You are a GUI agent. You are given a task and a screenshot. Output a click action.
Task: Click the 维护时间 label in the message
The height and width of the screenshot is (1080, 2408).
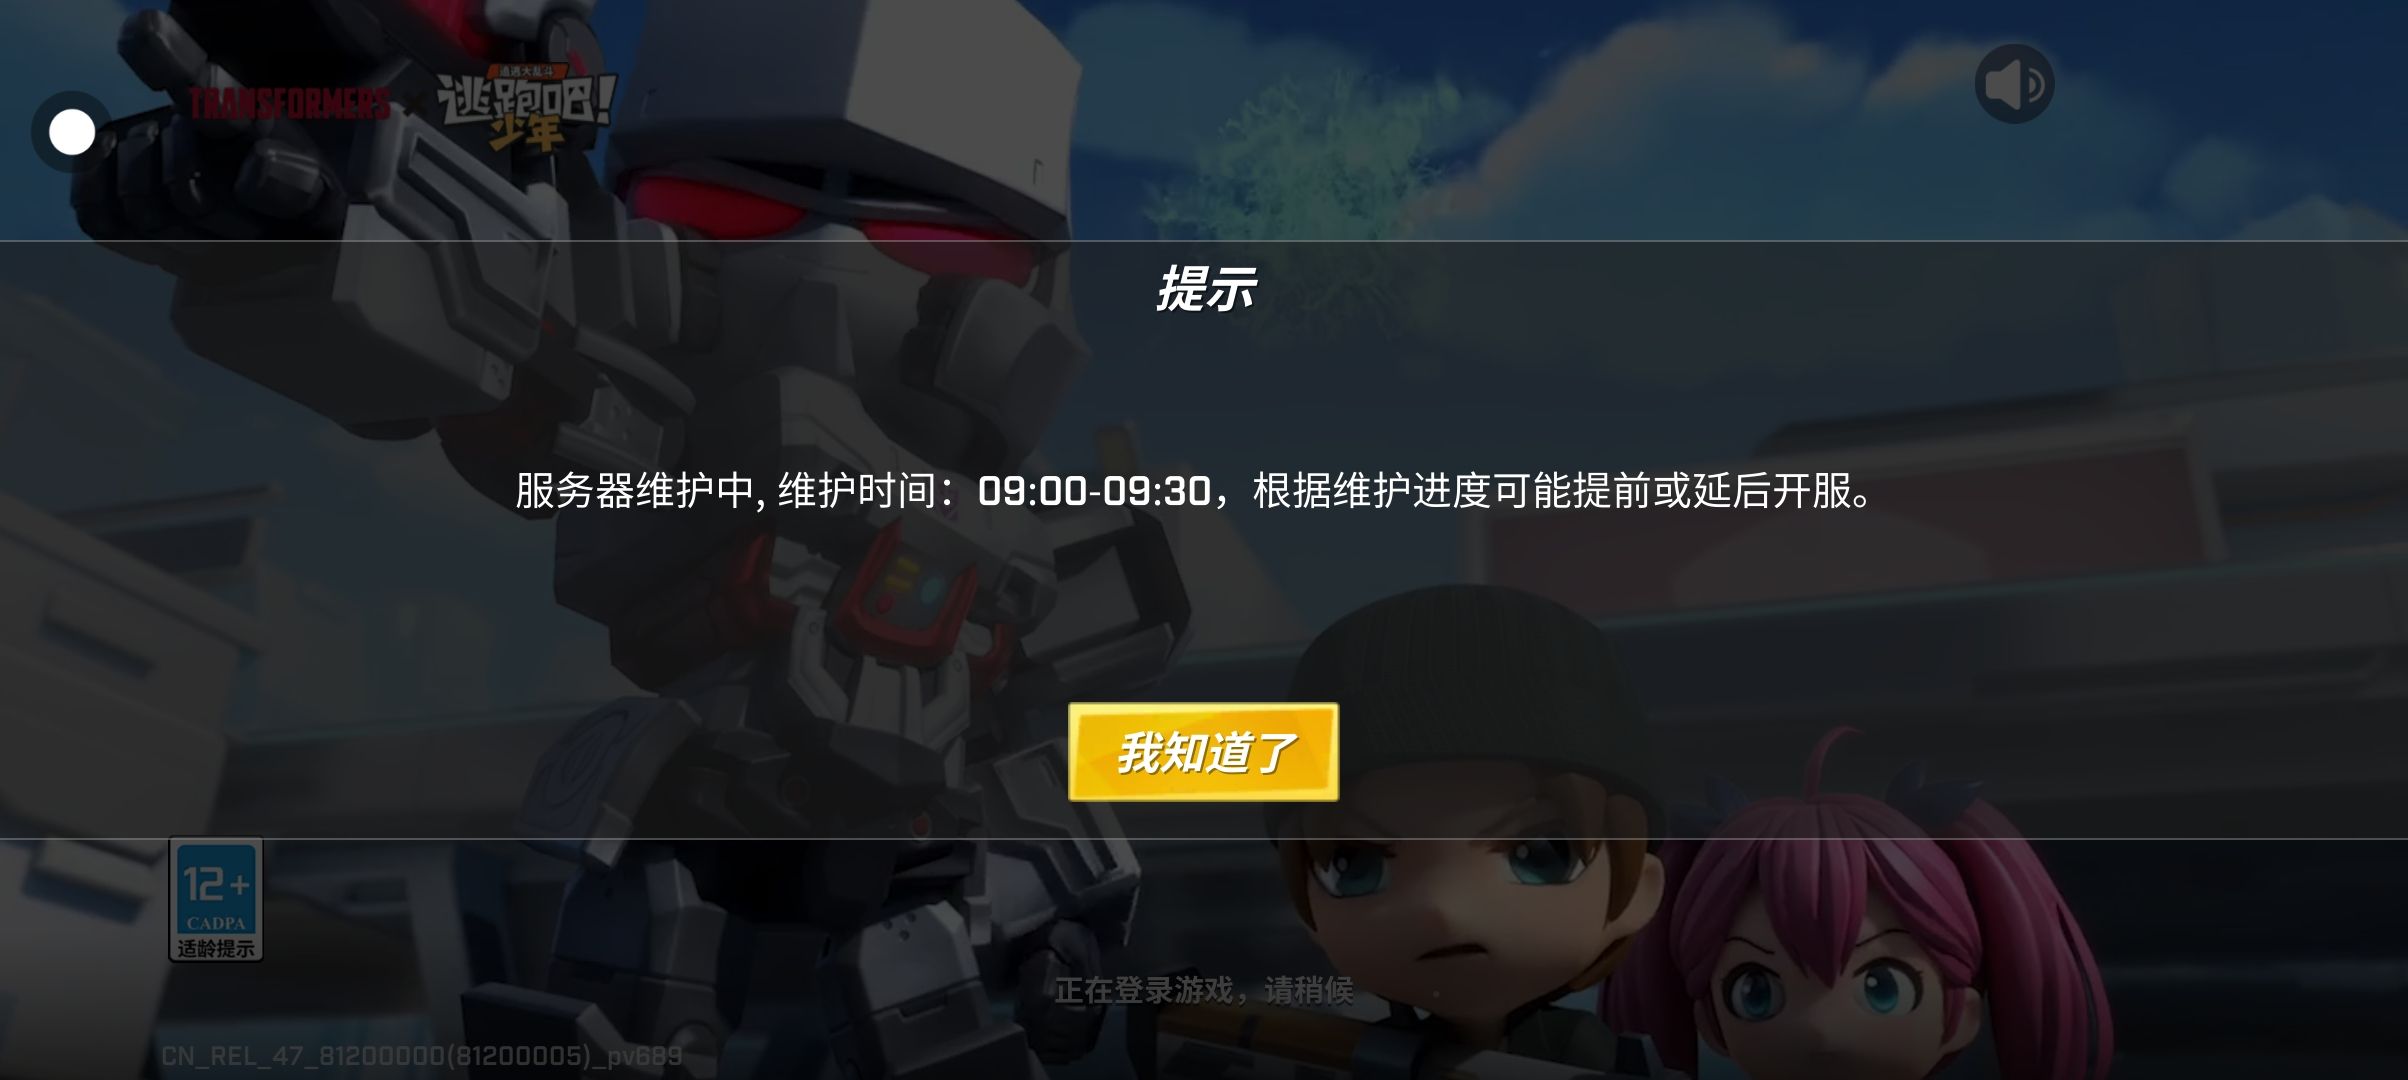[857, 491]
